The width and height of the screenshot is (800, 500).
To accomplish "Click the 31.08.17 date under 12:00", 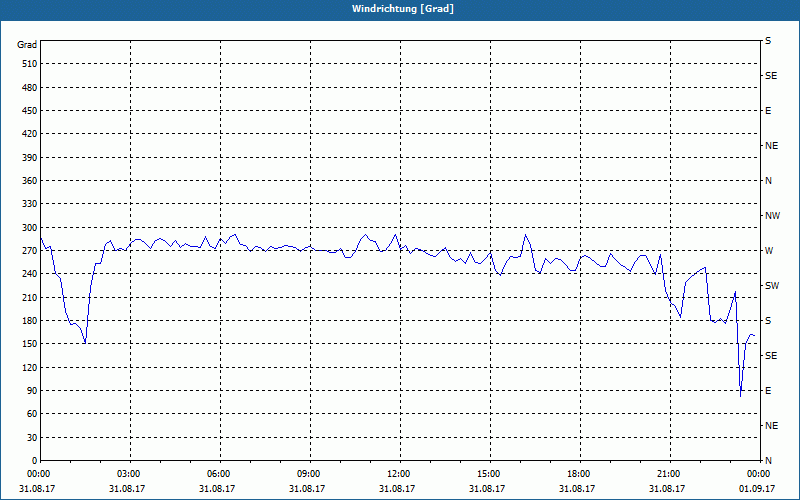I will tap(396, 488).
